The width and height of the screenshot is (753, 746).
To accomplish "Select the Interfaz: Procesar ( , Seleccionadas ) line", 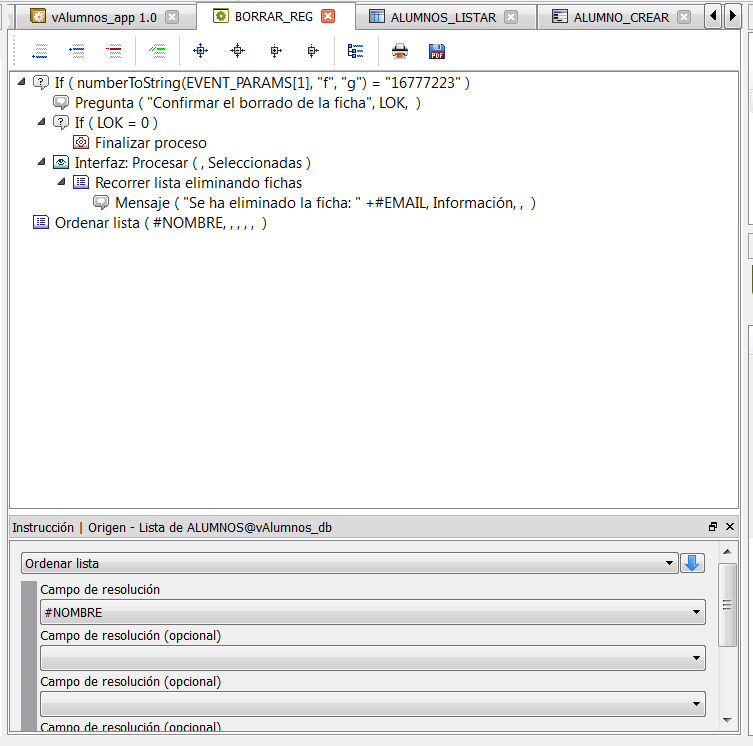I will tap(193, 163).
